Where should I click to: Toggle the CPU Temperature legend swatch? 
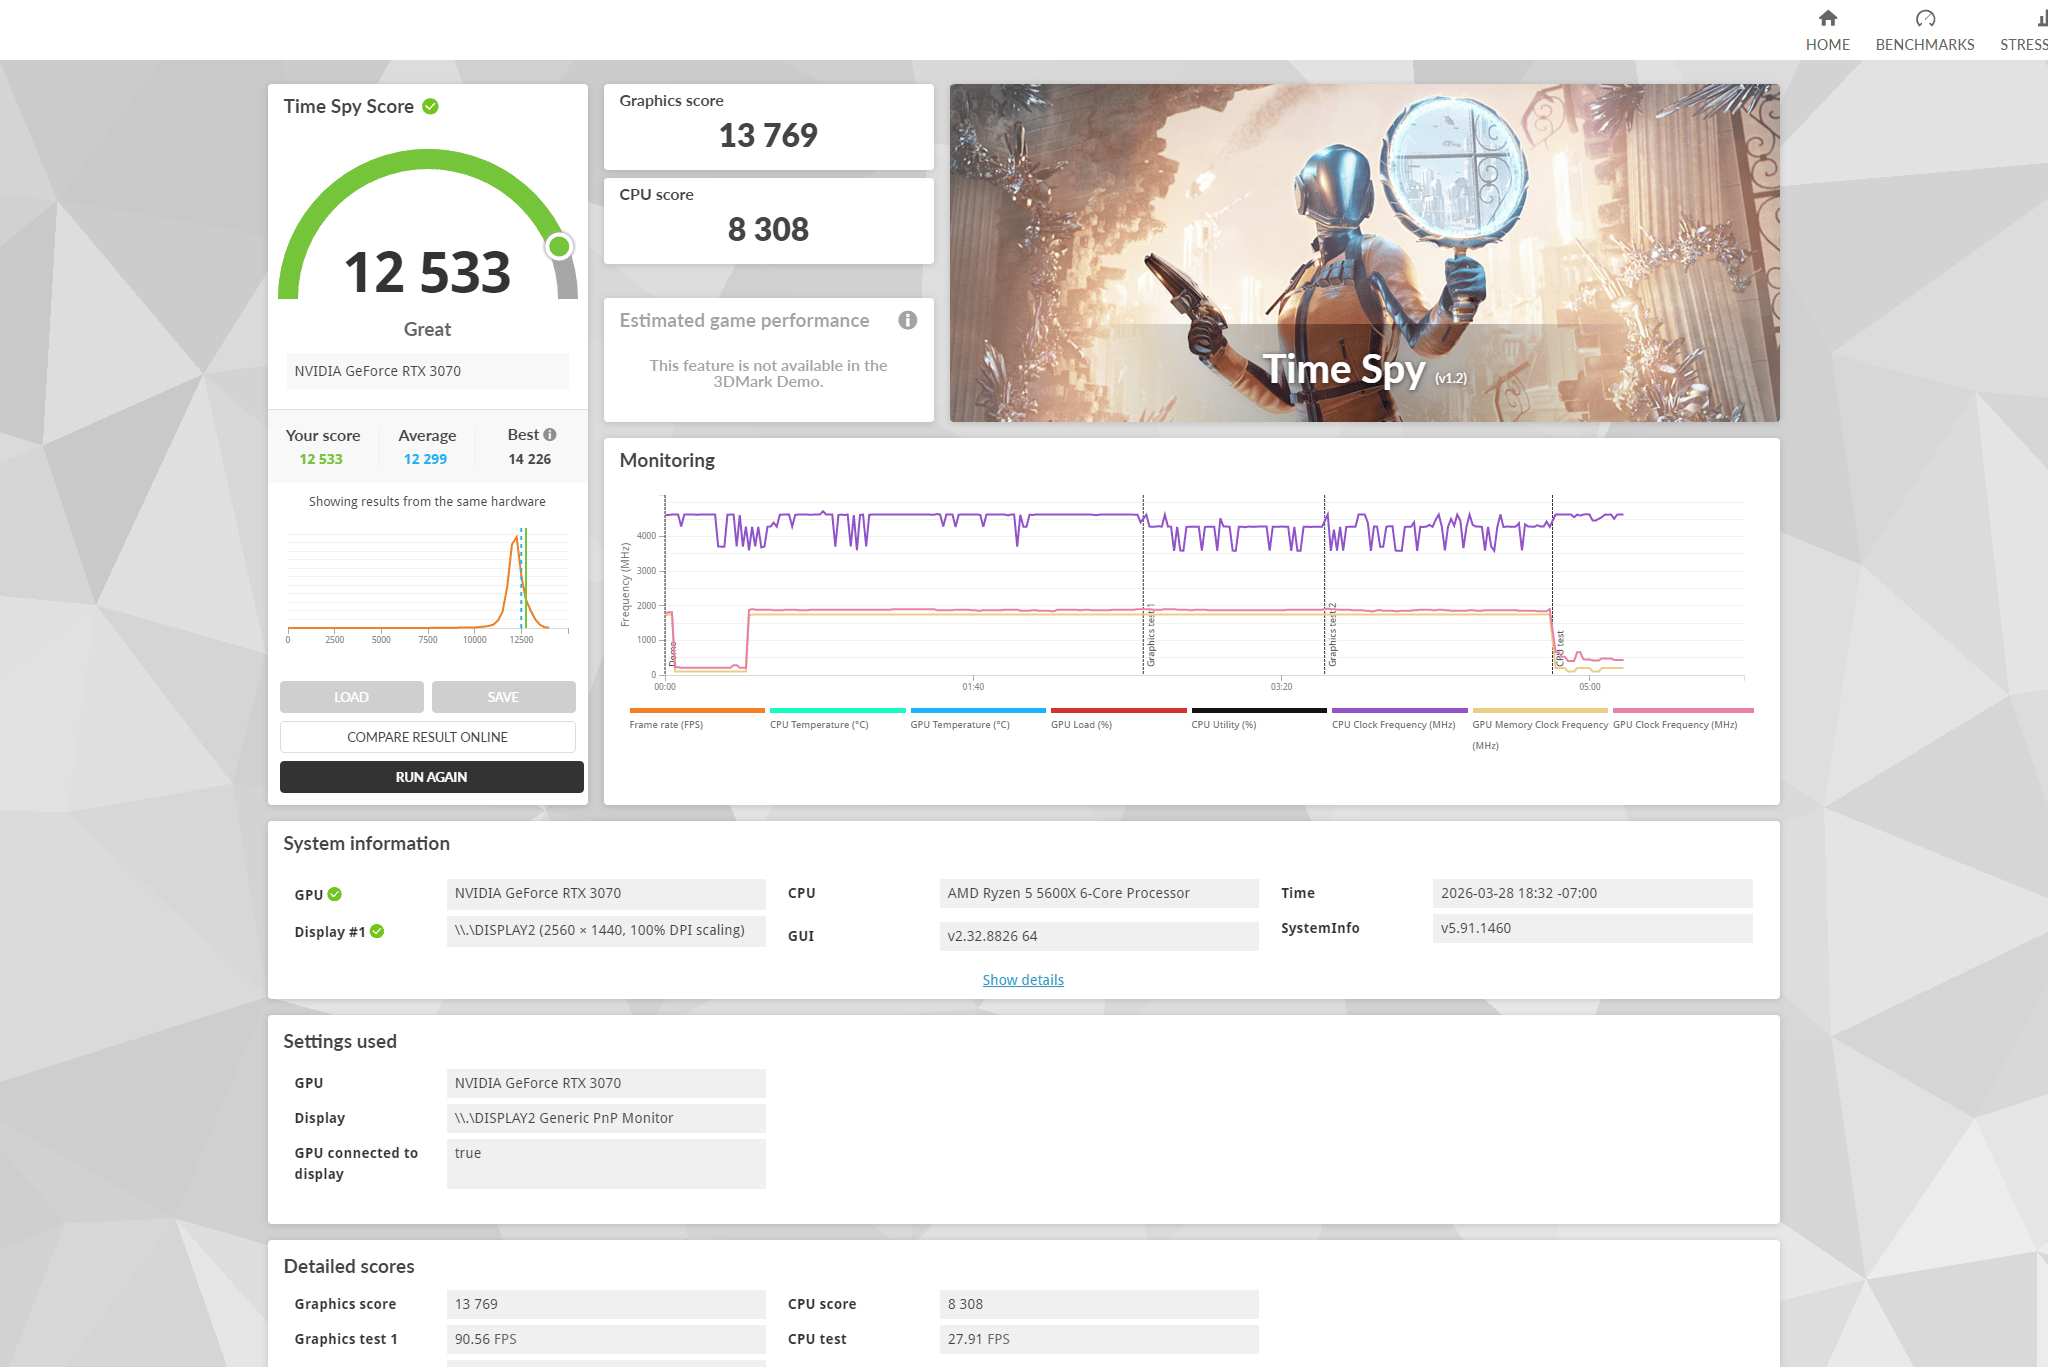pos(837,710)
